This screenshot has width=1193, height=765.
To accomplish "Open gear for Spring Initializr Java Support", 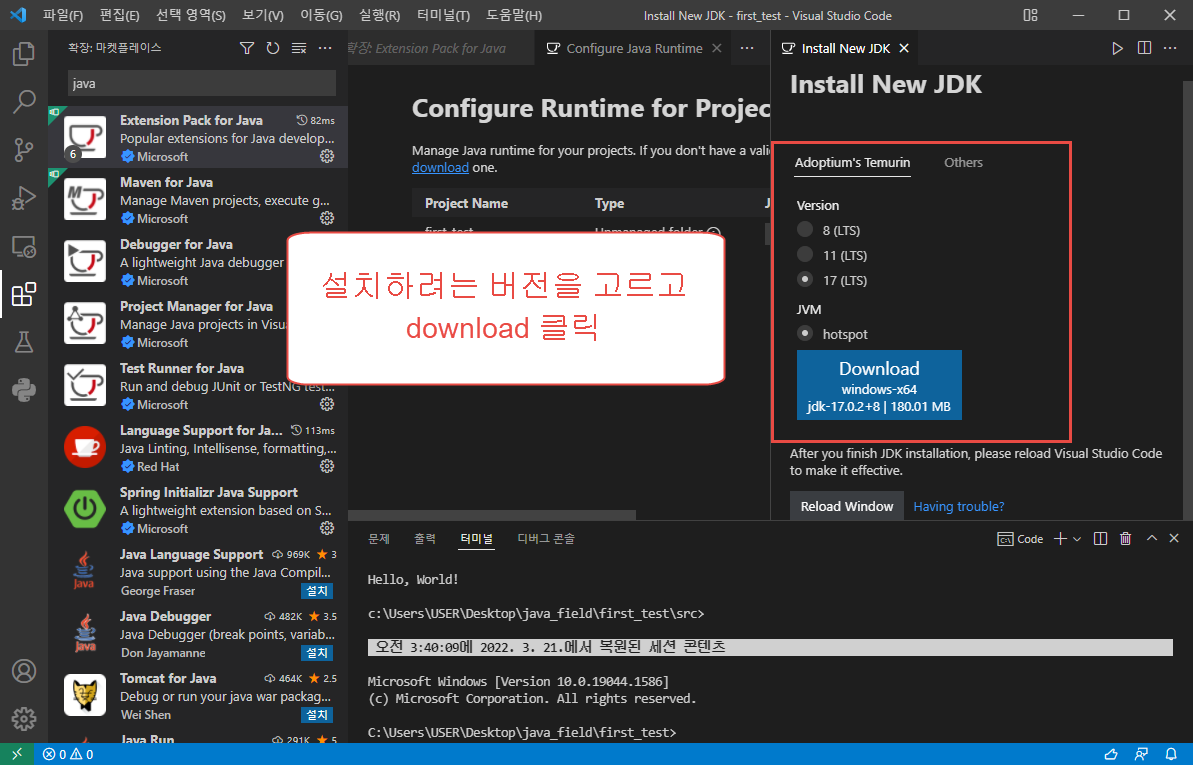I will coord(327,528).
